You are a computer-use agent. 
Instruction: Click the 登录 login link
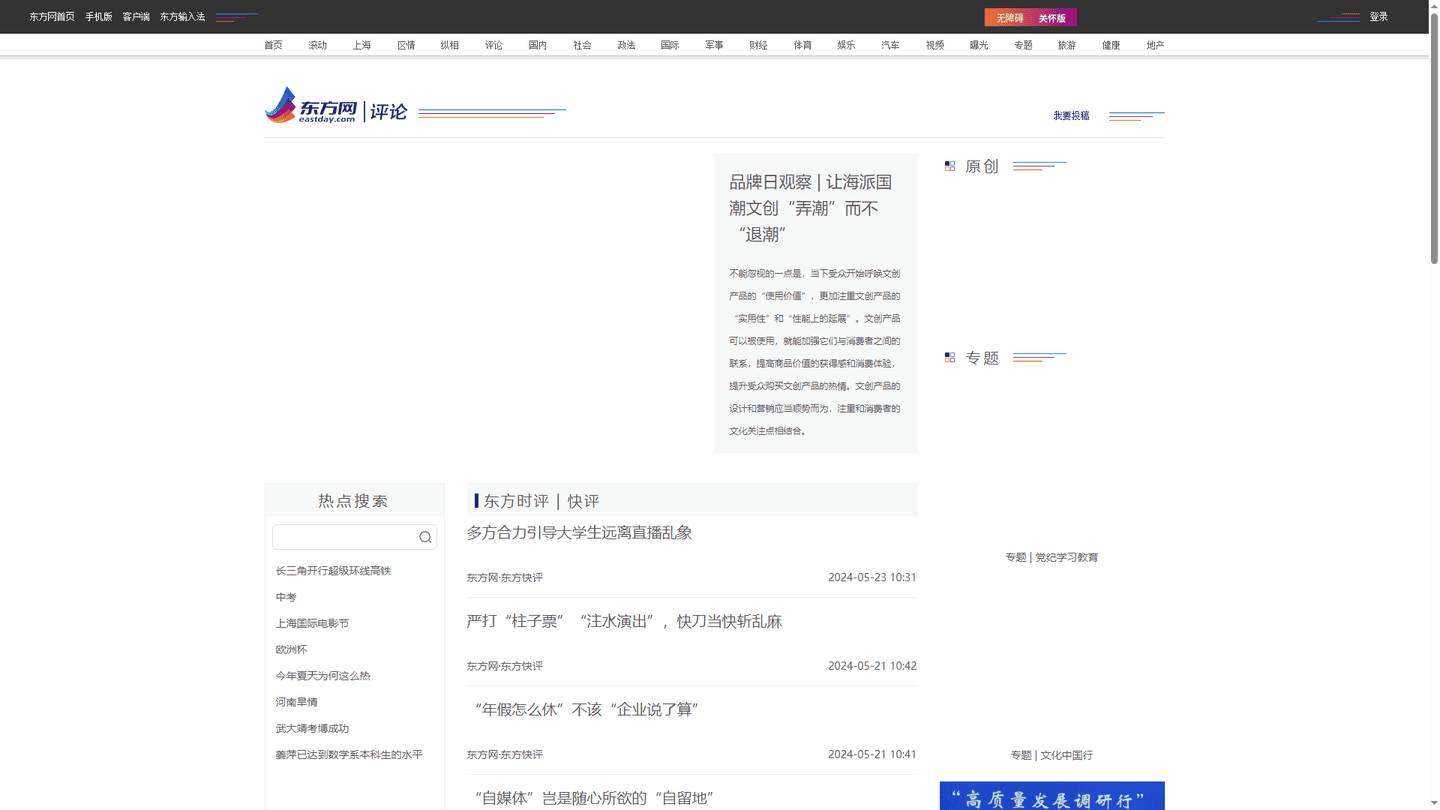tap(1379, 17)
